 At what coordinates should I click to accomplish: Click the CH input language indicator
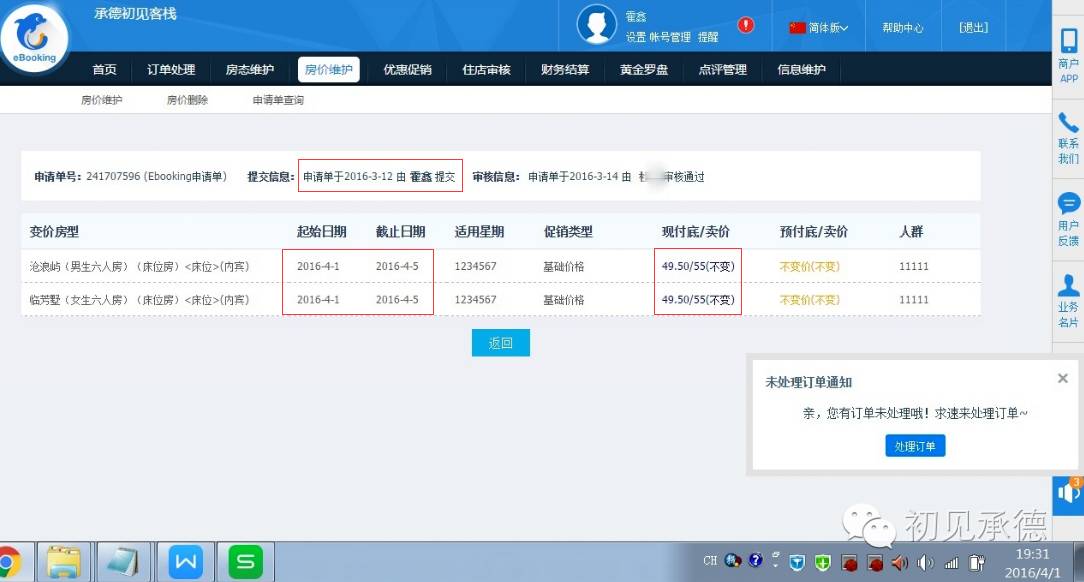click(710, 561)
